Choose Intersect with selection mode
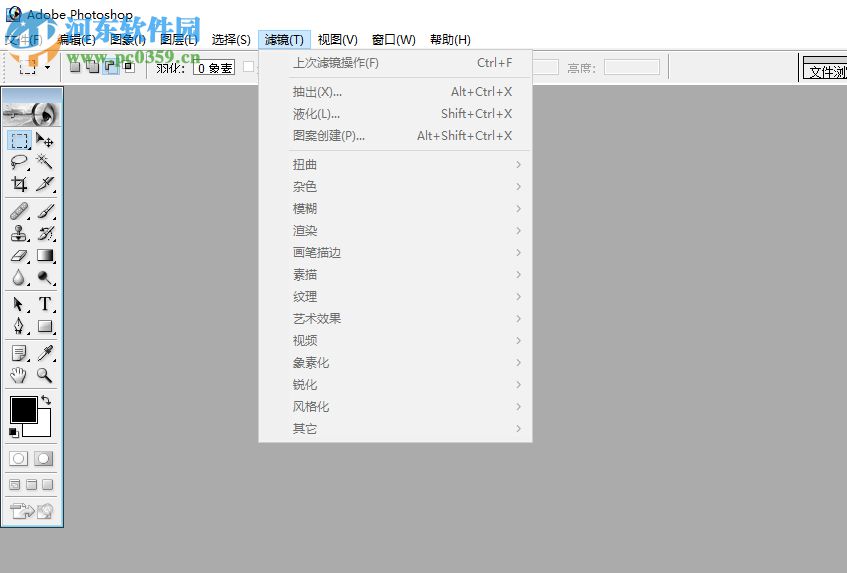Viewport: 847px width, 573px height. [x=129, y=66]
